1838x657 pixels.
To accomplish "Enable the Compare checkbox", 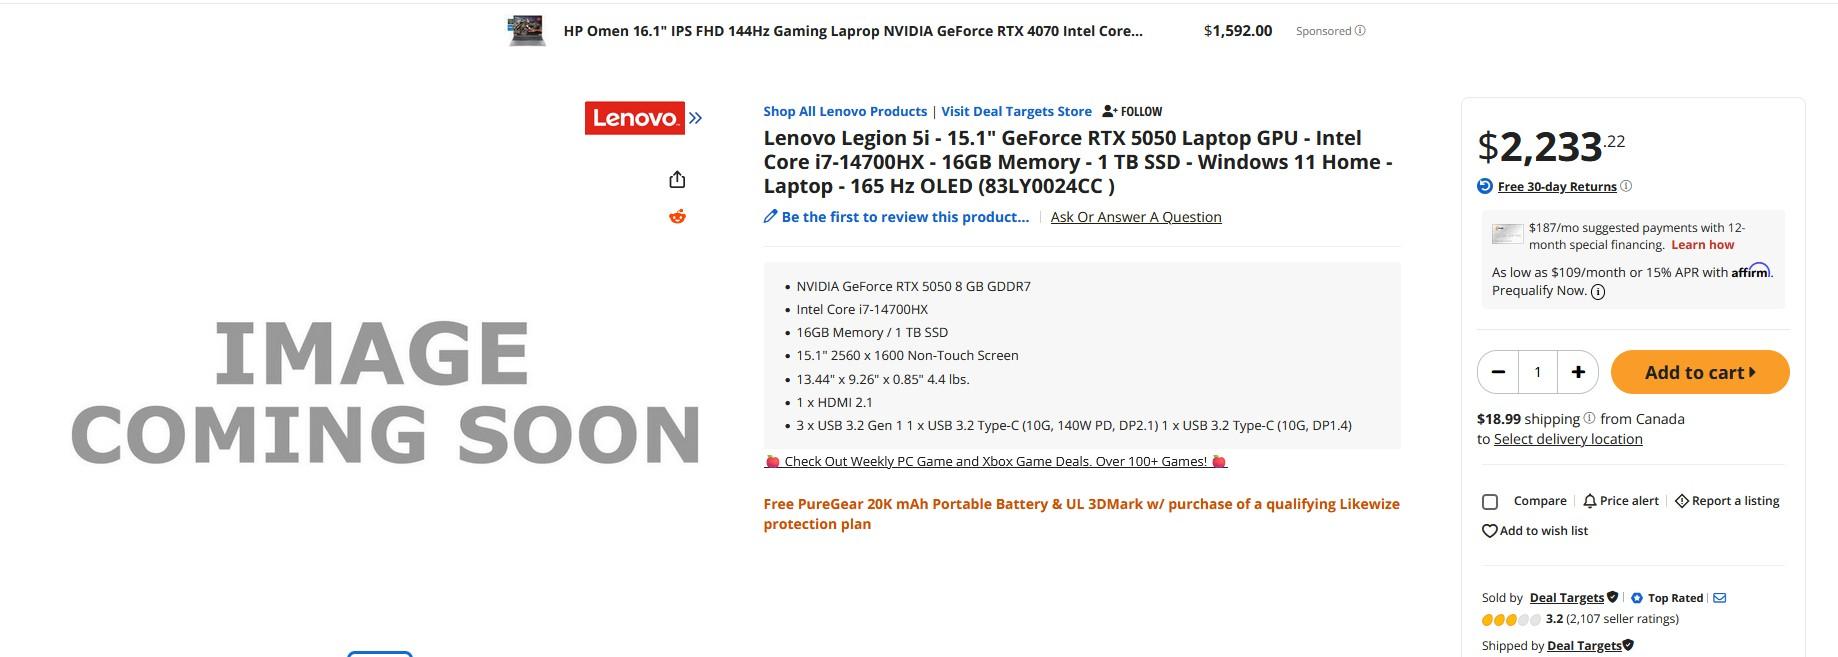I will coord(1489,500).
